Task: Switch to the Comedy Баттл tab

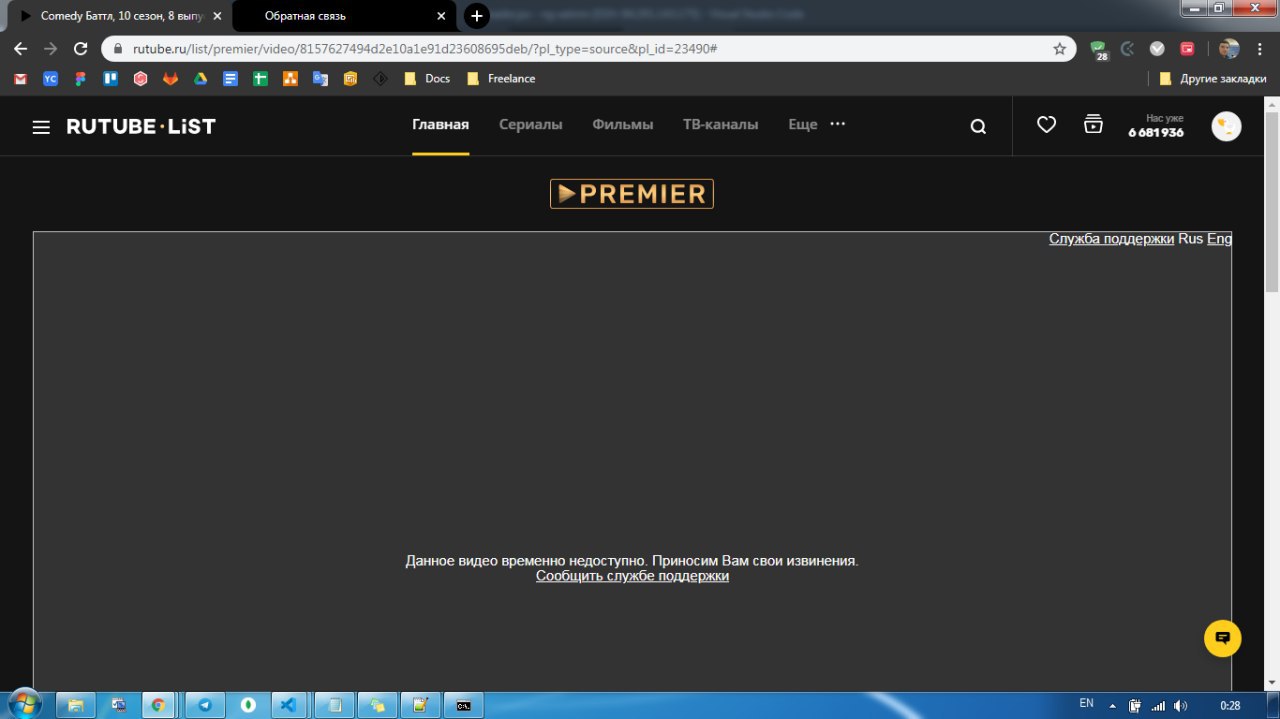Action: coord(118,16)
